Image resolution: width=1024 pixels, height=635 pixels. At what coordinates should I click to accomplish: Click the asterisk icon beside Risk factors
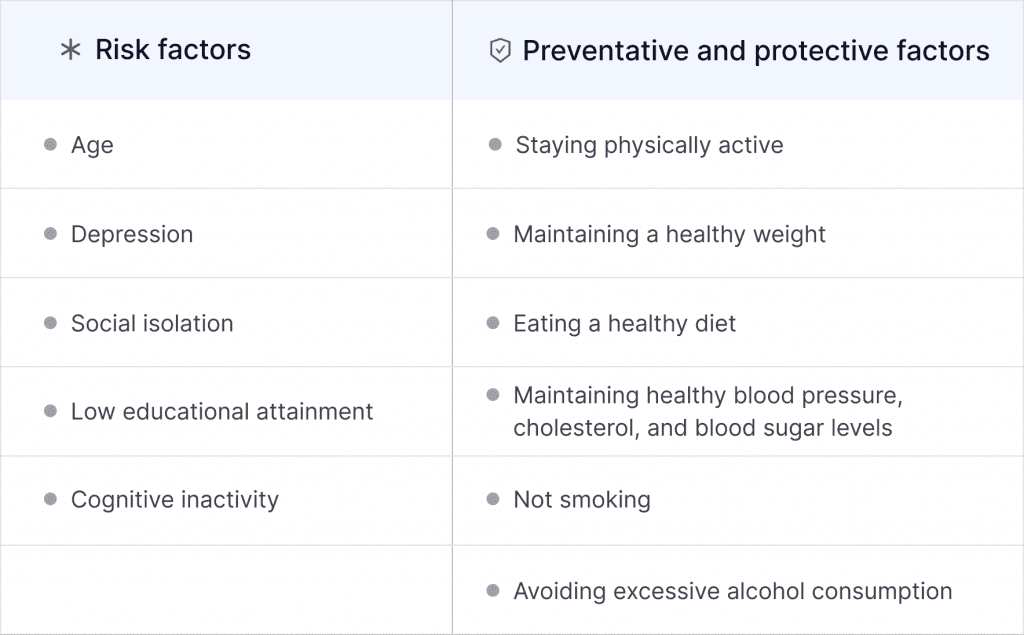coord(70,51)
